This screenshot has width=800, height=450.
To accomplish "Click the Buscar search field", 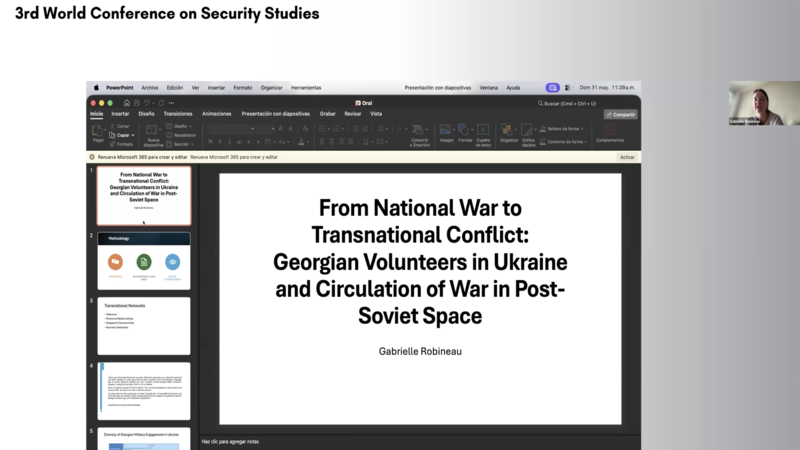I will [x=567, y=104].
